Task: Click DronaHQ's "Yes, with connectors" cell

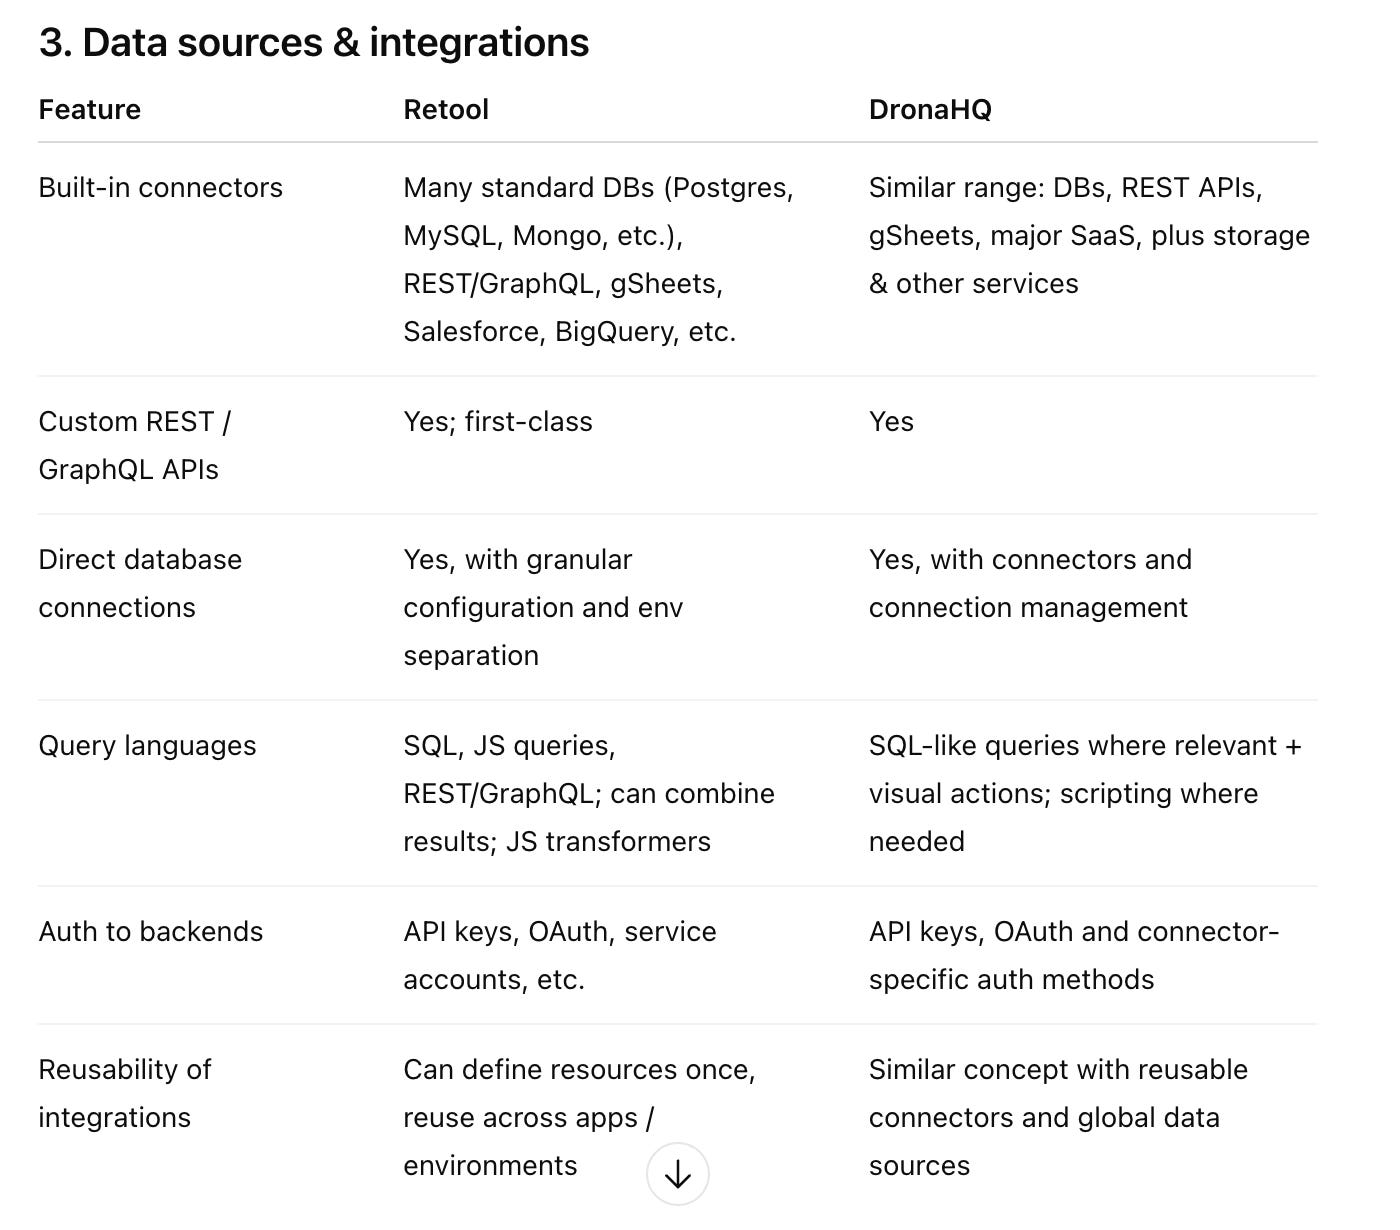Action: click(1030, 583)
